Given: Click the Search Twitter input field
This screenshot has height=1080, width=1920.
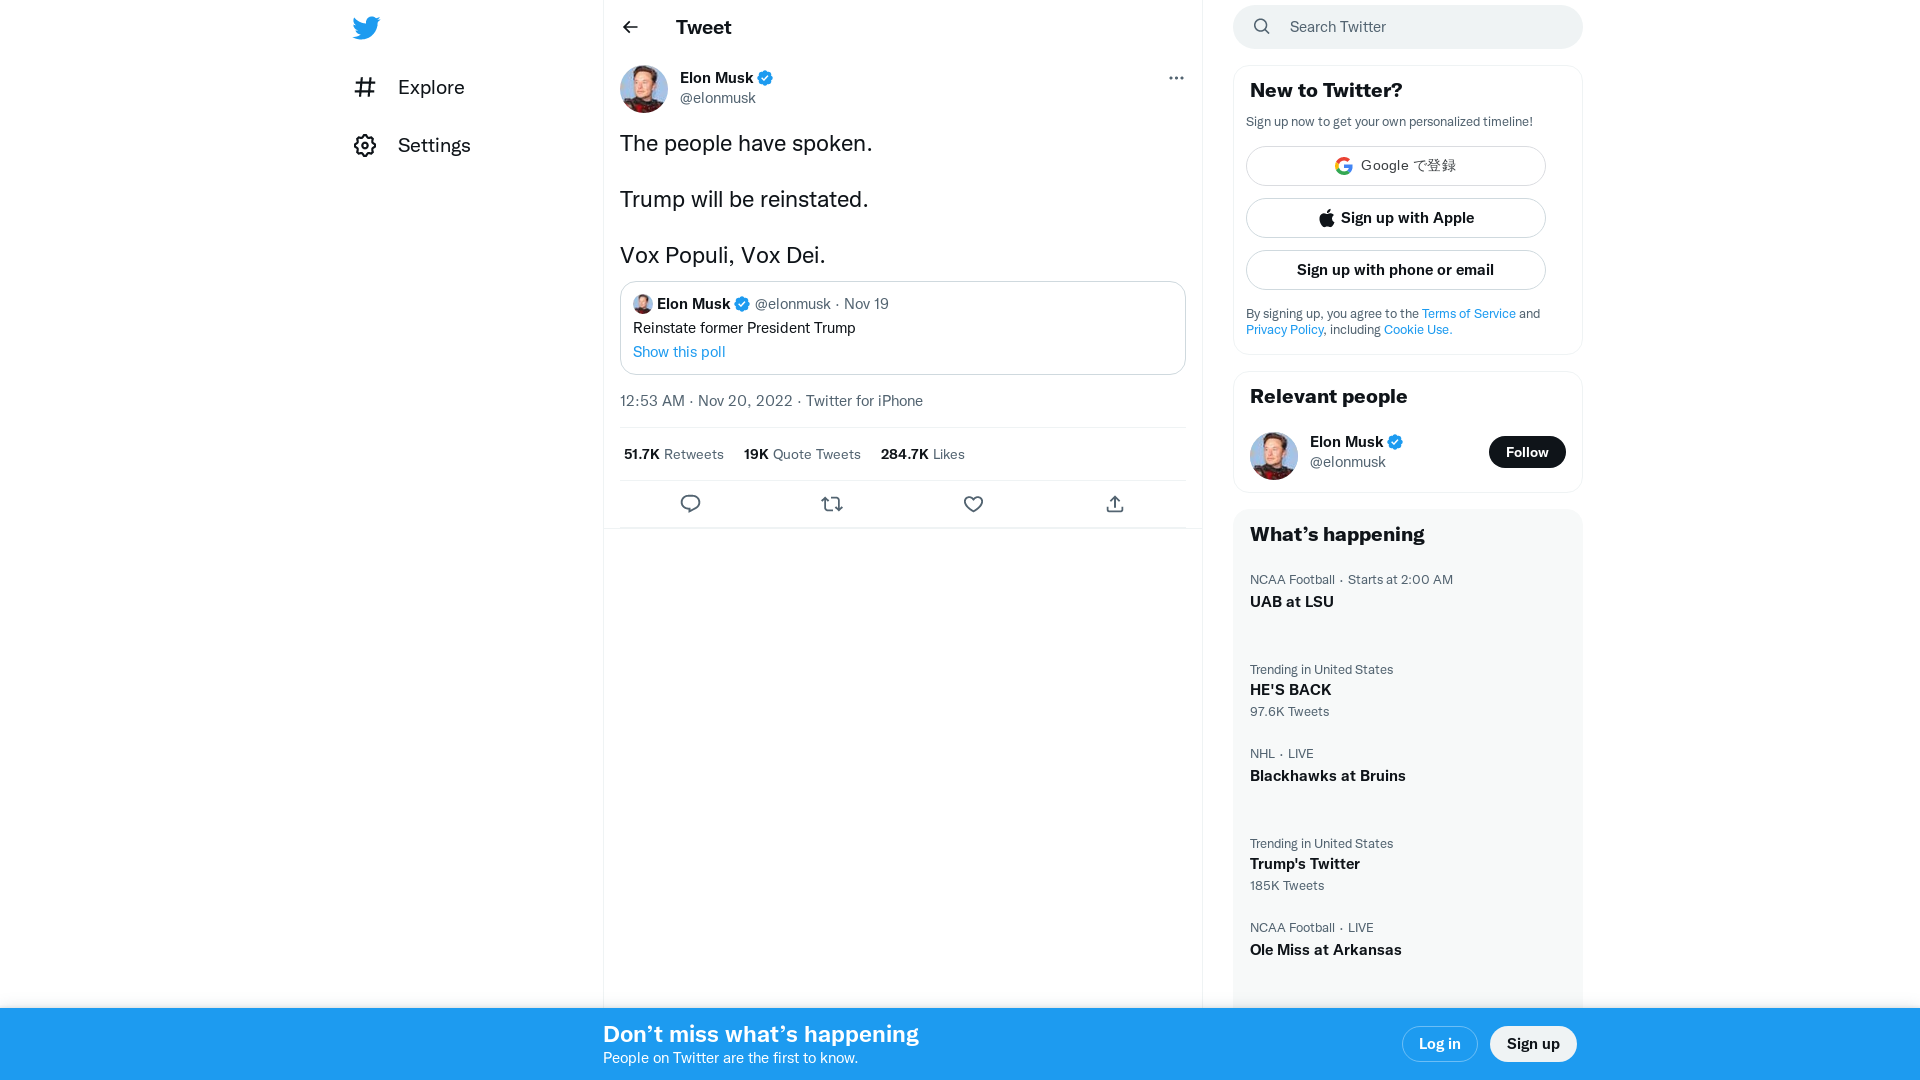Looking at the screenshot, I should pyautogui.click(x=1420, y=27).
